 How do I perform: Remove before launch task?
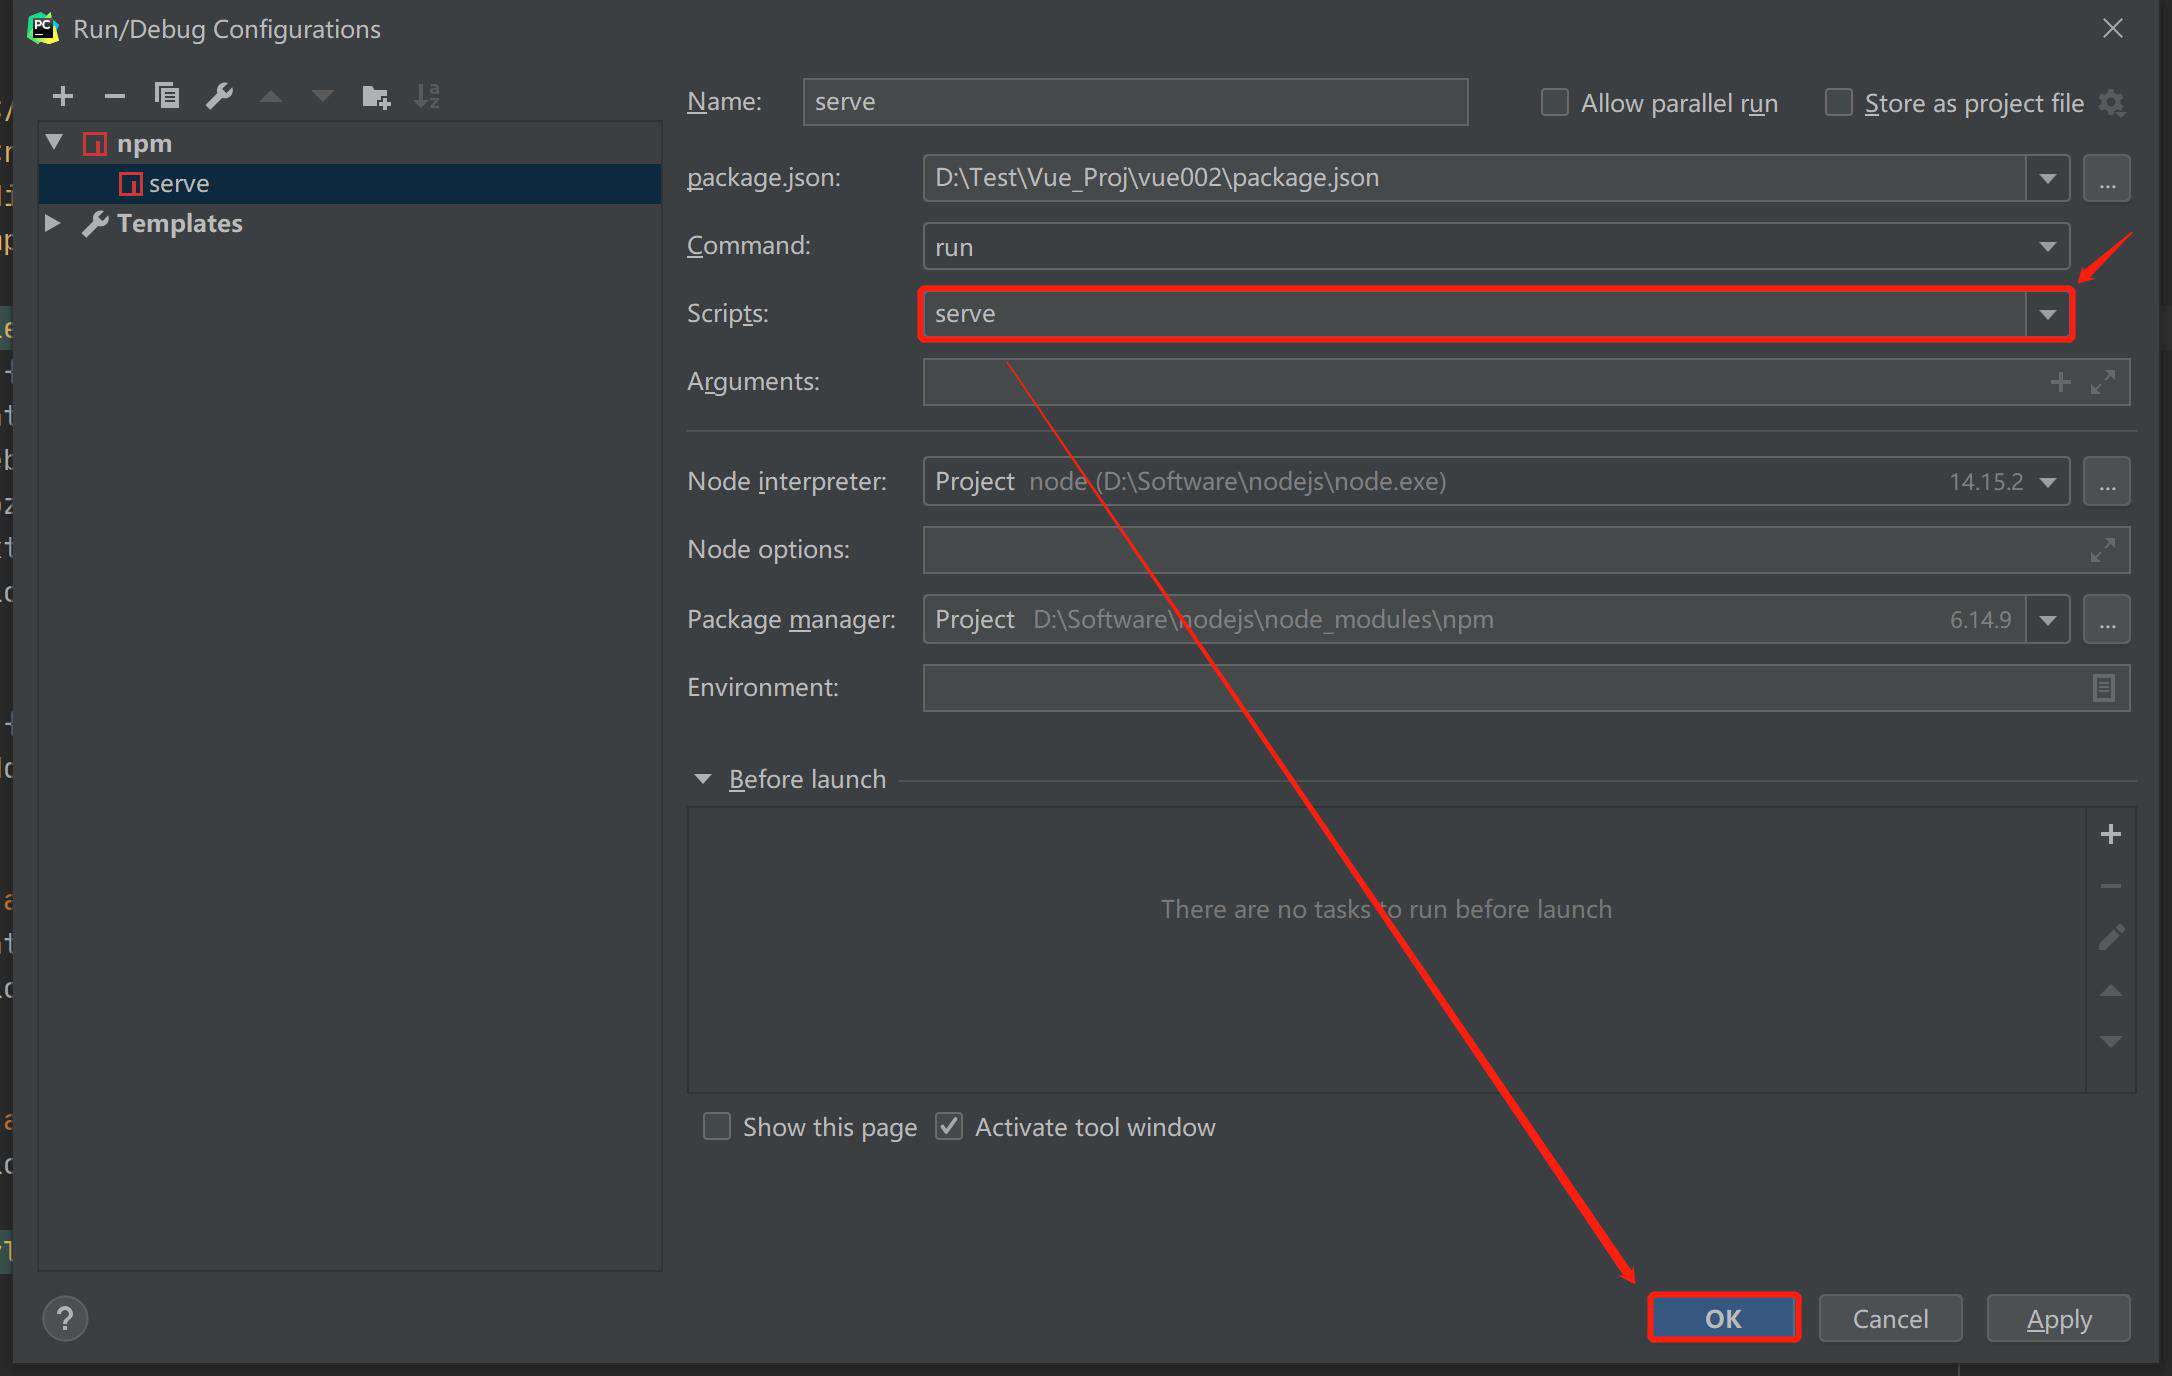(2111, 886)
